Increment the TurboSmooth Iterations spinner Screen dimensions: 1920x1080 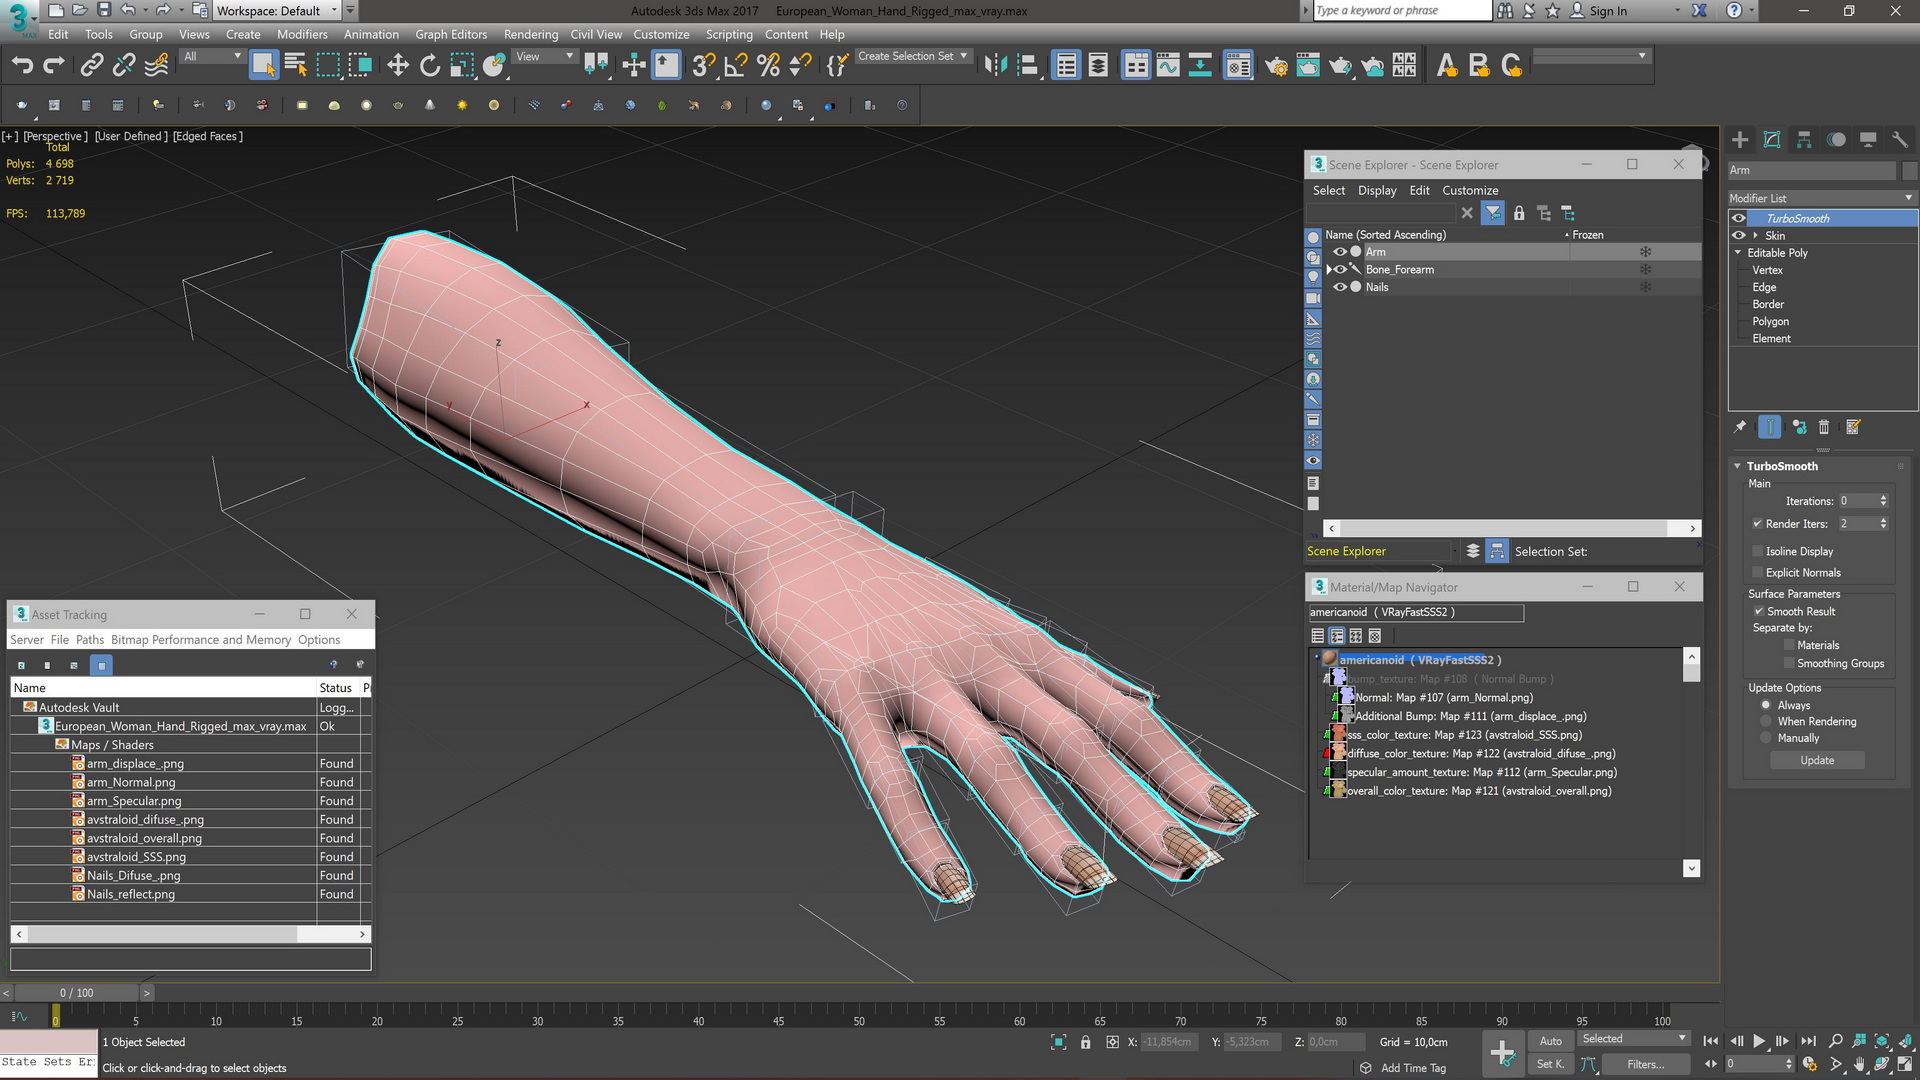click(x=1884, y=498)
